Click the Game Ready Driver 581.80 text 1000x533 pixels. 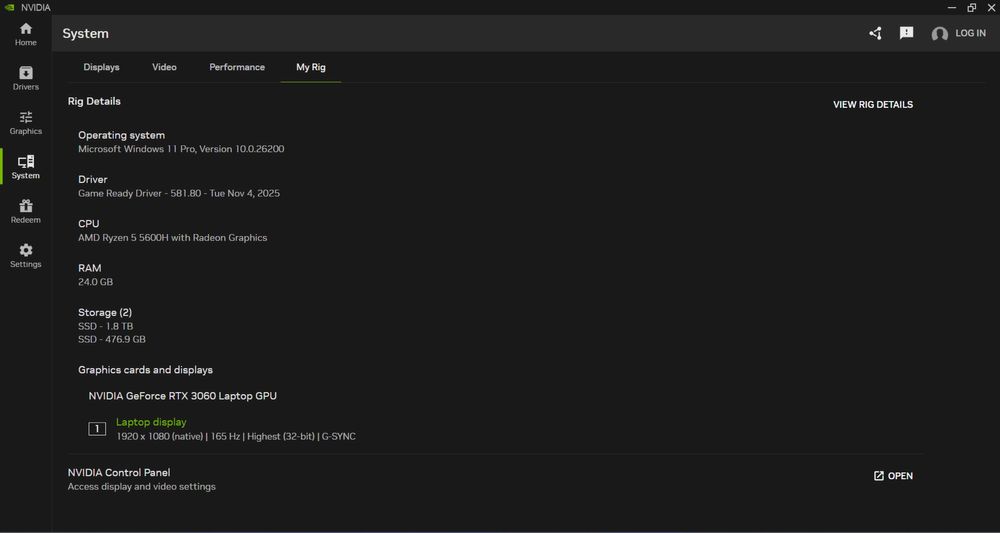click(179, 193)
